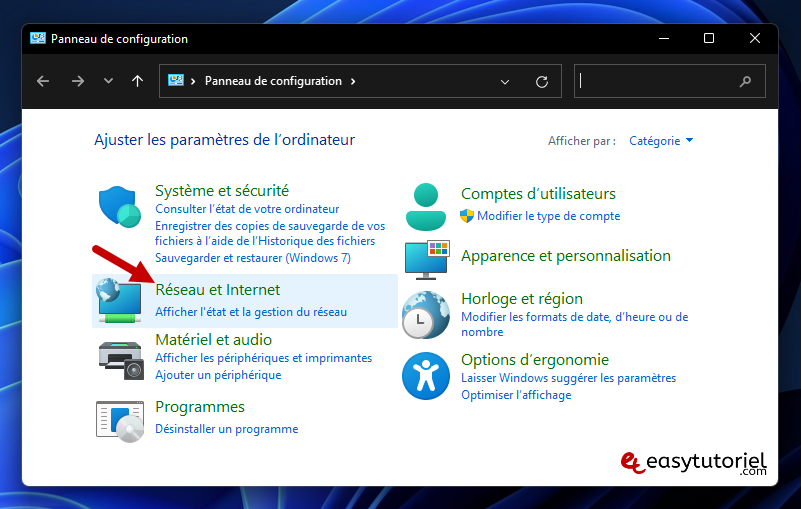This screenshot has width=801, height=509.
Task: Click Optimiser l'affichage link
Action: [516, 395]
